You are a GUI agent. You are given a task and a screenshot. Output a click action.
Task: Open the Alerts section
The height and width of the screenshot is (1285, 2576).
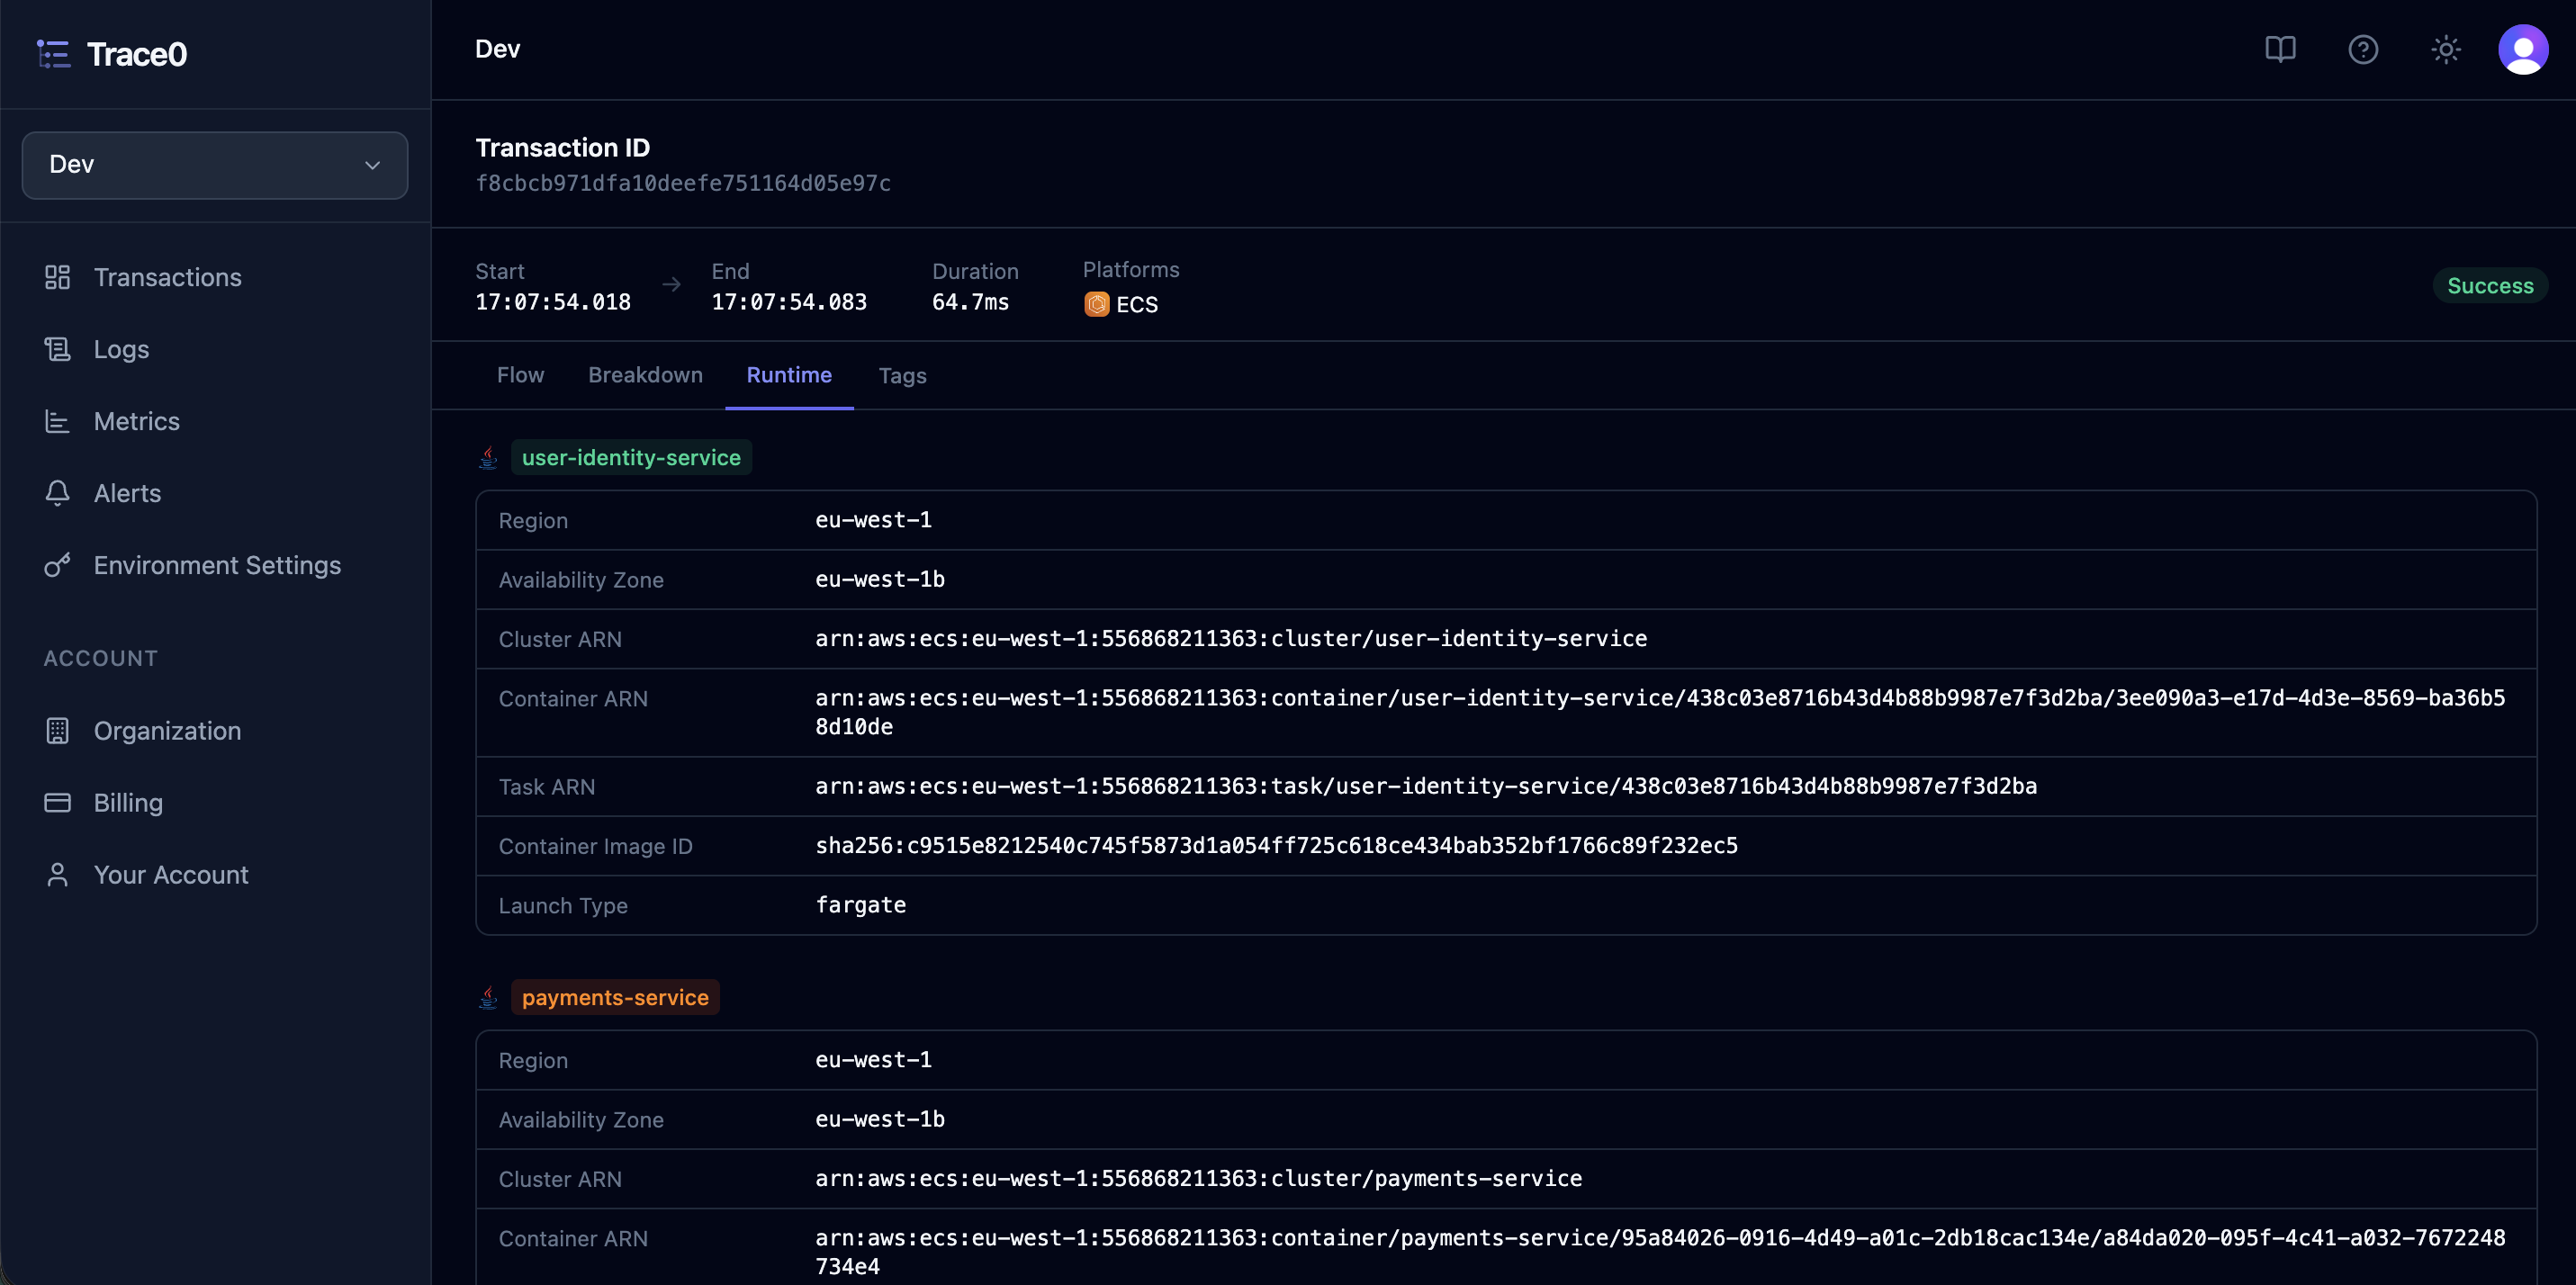coord(127,493)
